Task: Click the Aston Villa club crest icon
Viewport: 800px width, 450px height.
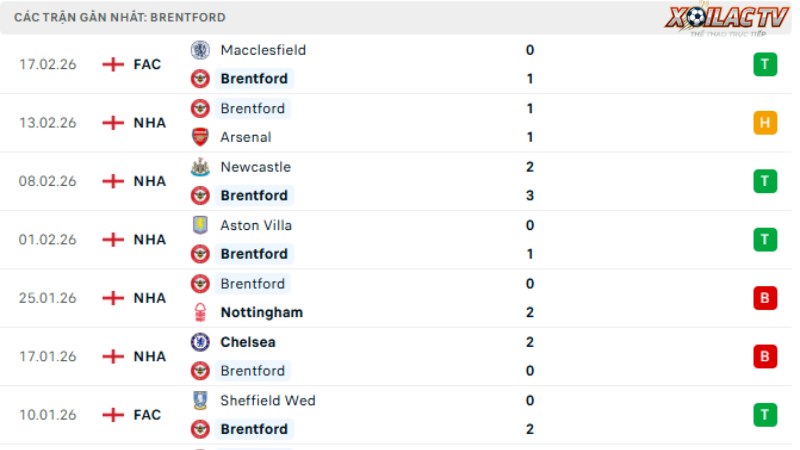Action: pyautogui.click(x=200, y=225)
